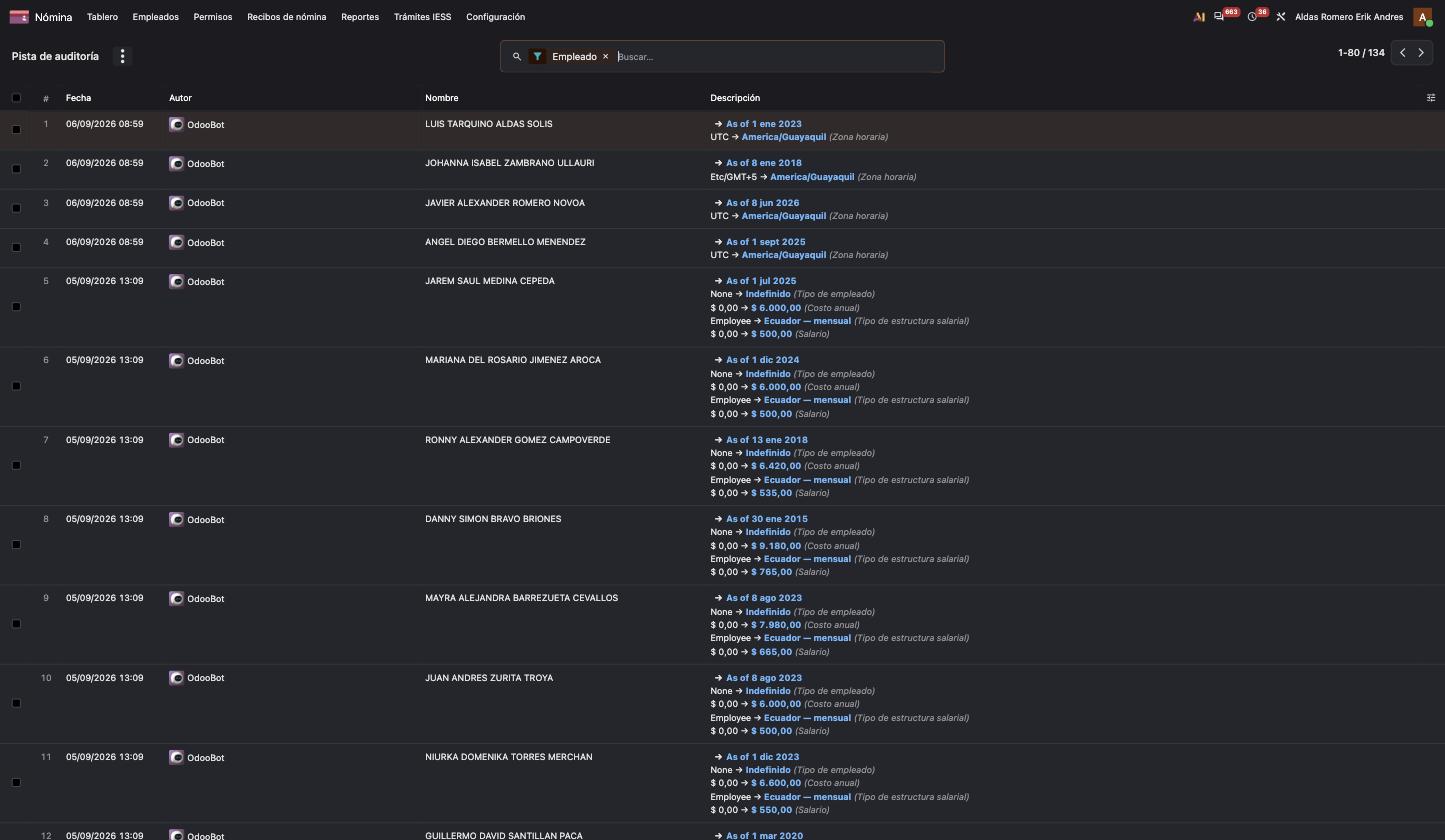The width and height of the screenshot is (1445, 840).
Task: Click the name MAYRA ALEJANDRA BARREZUETA CEVALLOS
Action: click(521, 598)
